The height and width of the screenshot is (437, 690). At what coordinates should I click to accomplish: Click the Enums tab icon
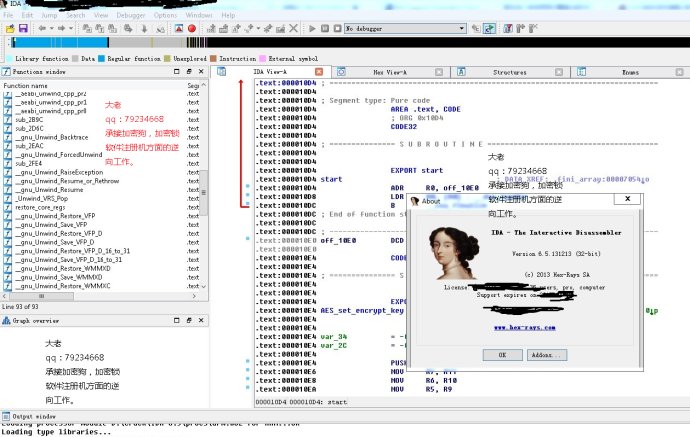click(581, 72)
